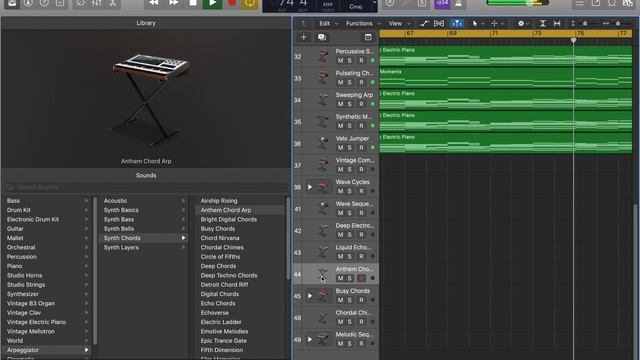Screen dimensions: 640x360
Task: Mute the Percussive S... track
Action: click(340, 60)
